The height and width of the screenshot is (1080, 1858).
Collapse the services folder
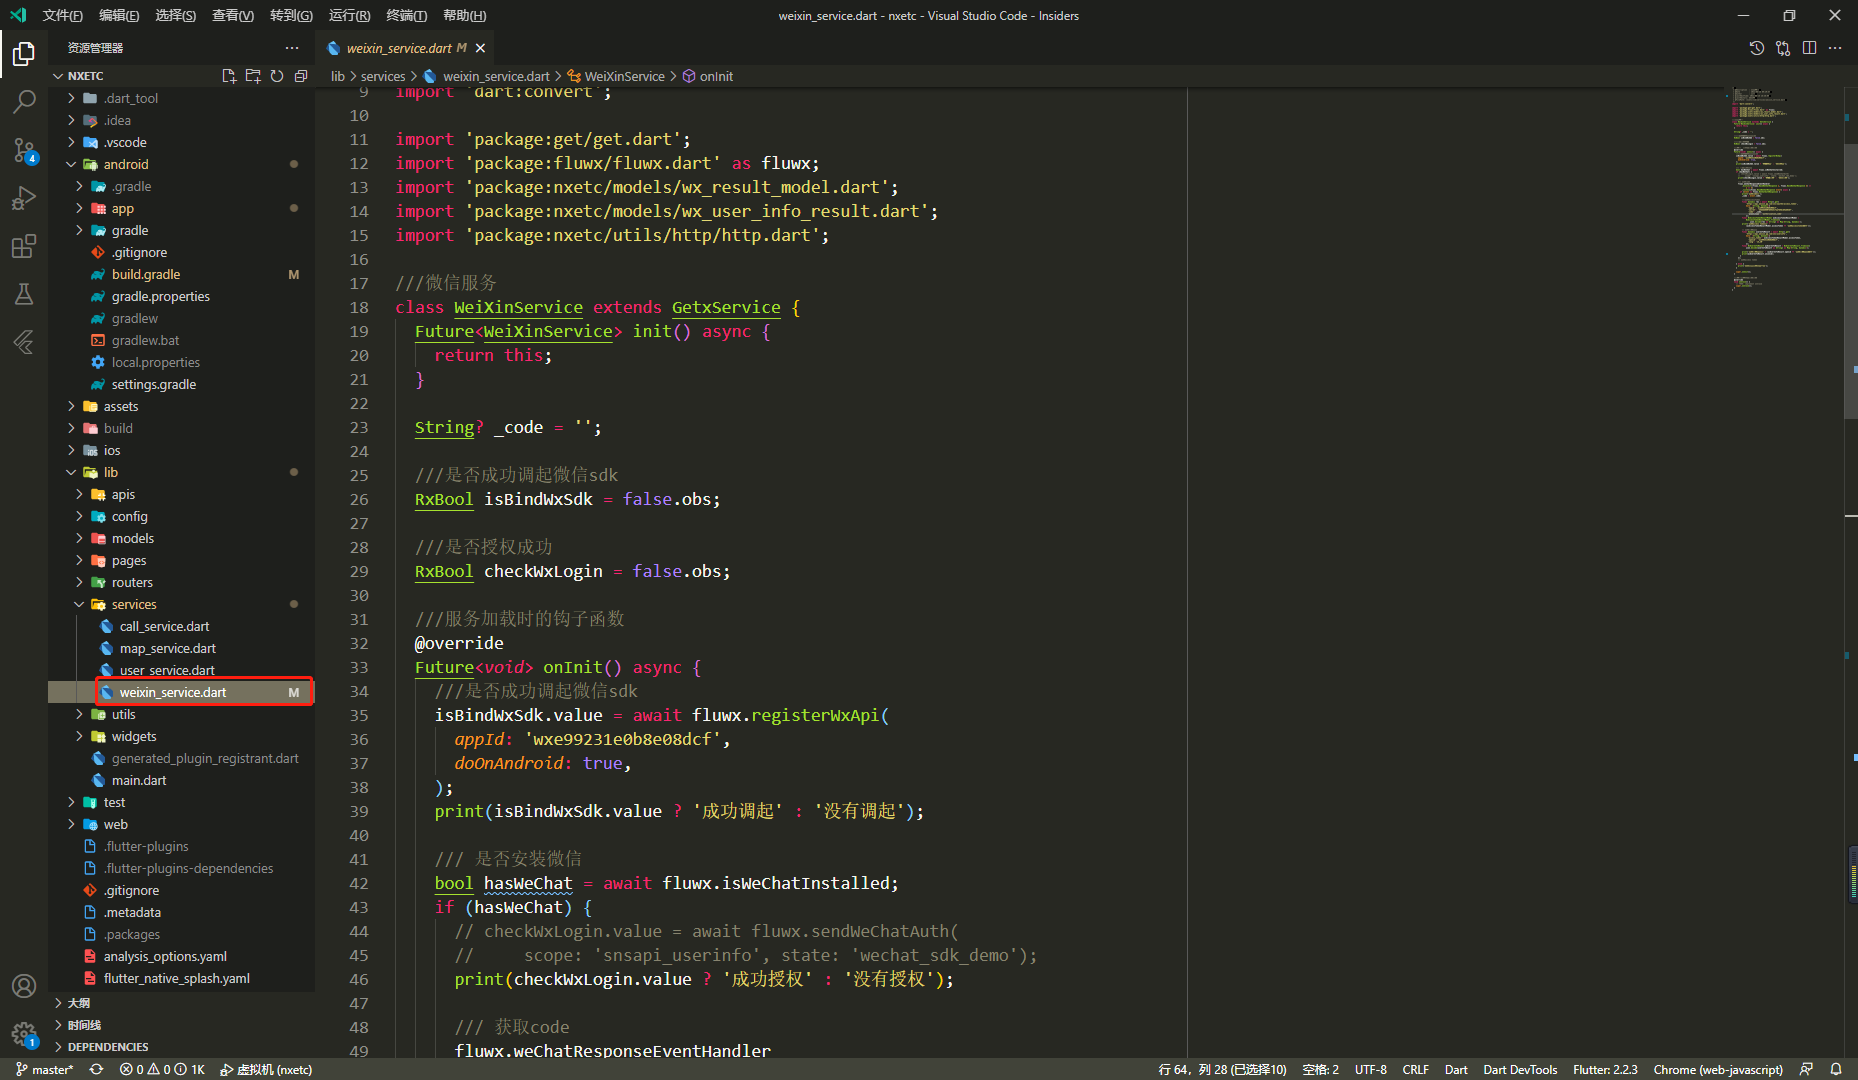point(181,604)
